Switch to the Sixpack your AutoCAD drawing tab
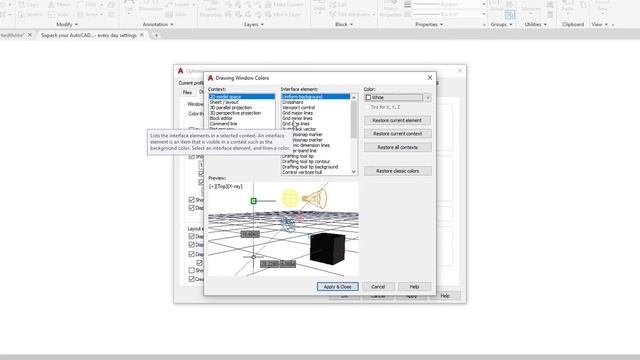 (89, 36)
